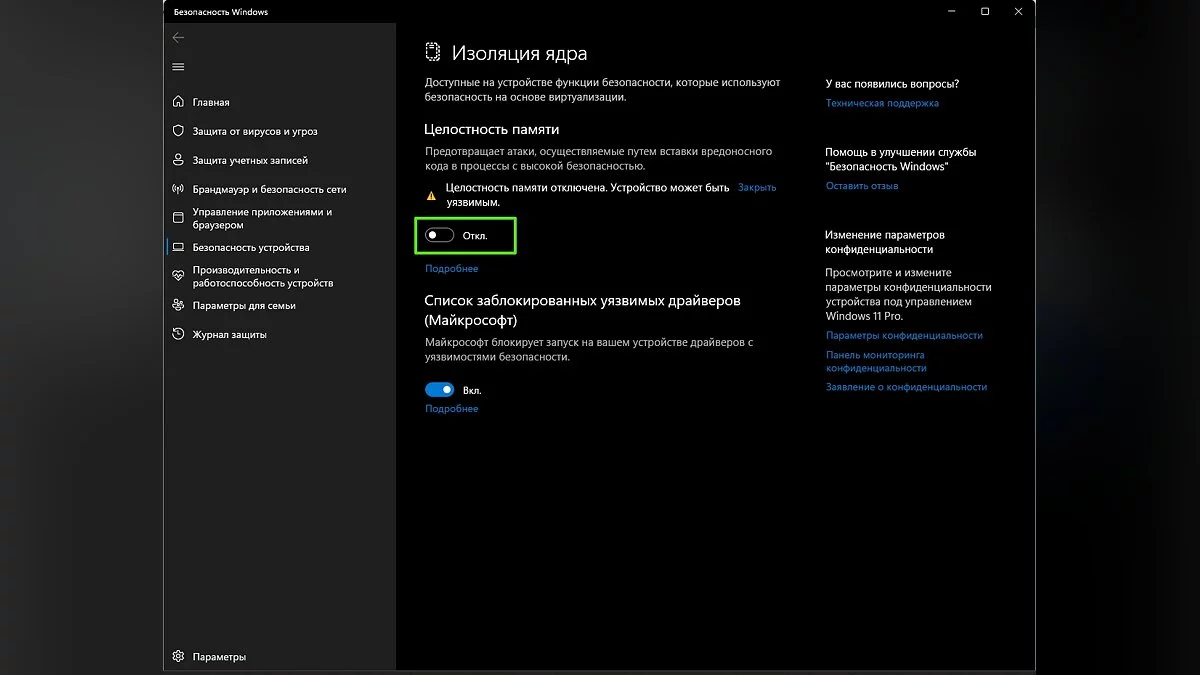Click the family options icon
Screen dimensions: 1200x675
coord(179,305)
